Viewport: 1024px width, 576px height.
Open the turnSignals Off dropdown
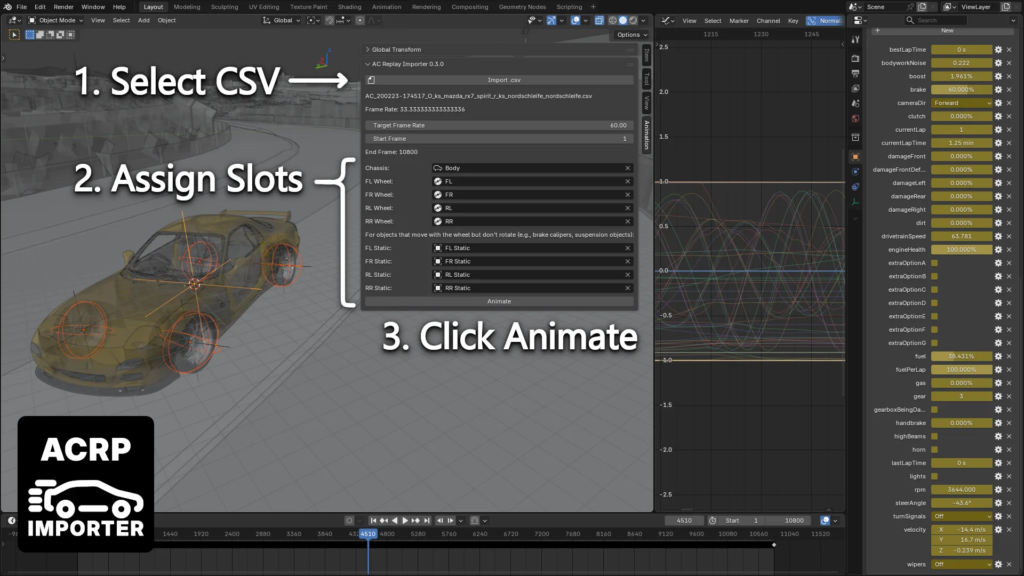[962, 516]
